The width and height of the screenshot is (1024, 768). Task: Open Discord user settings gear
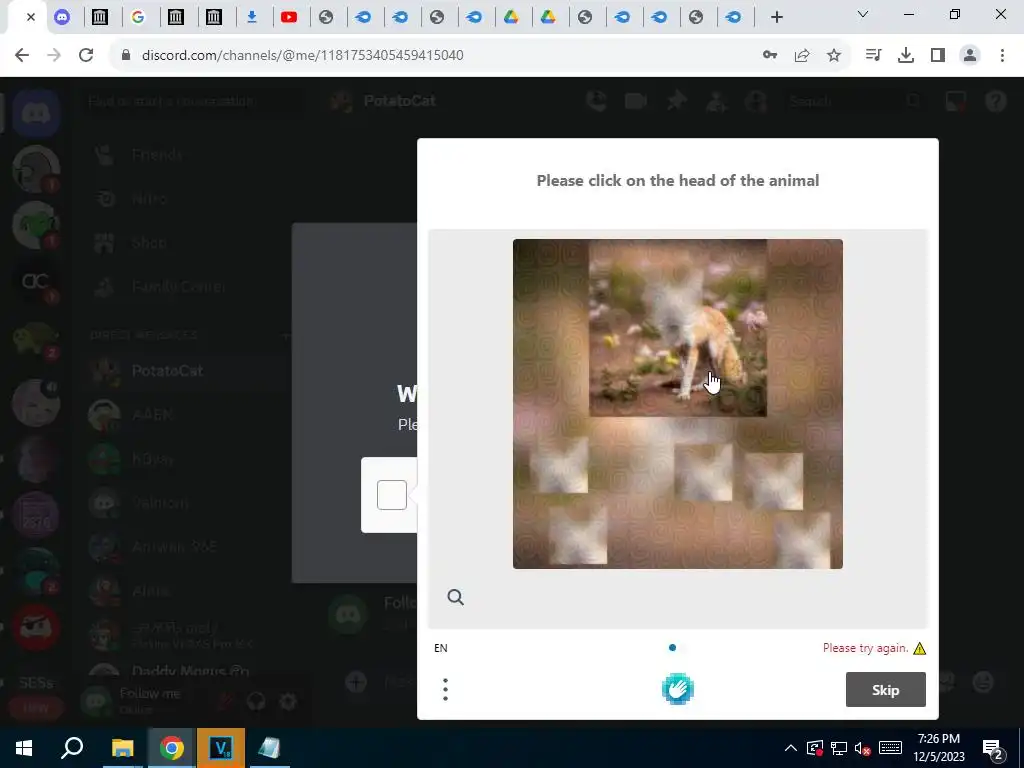coord(288,701)
